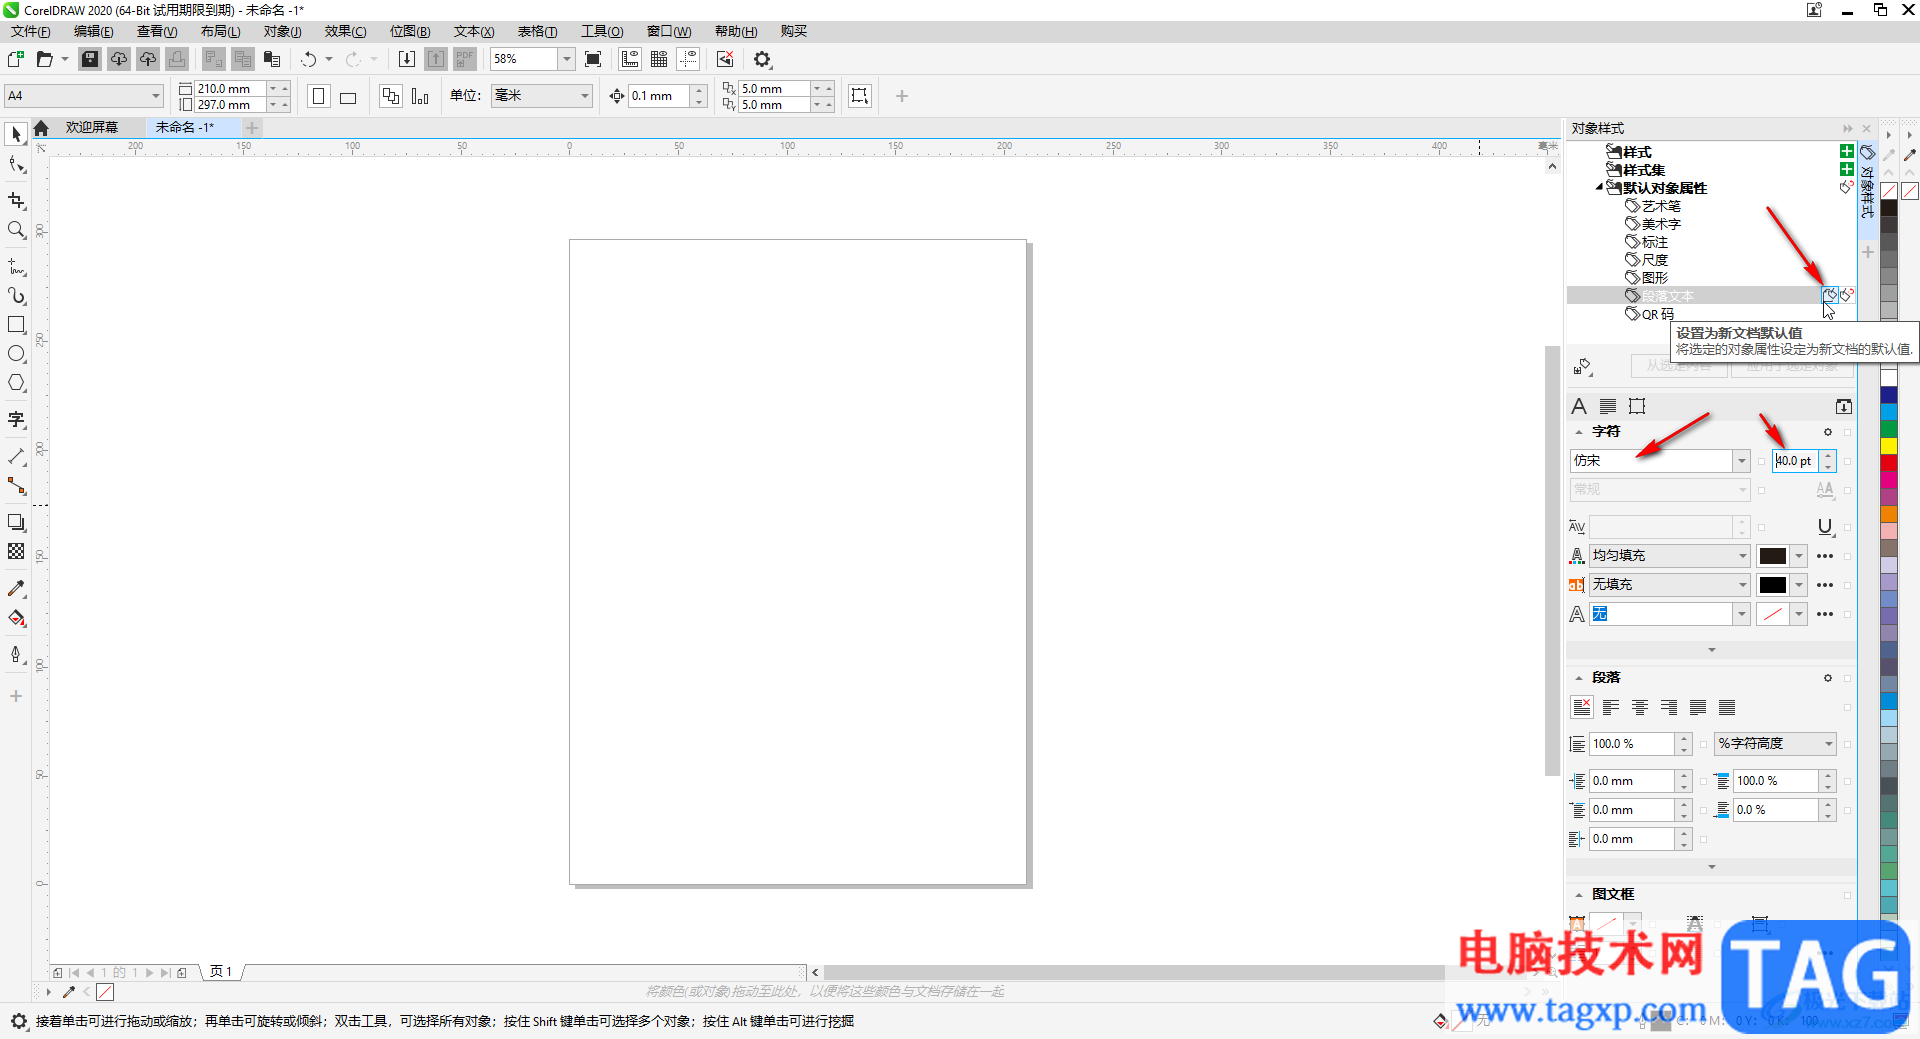1920x1039 pixels.
Task: Select the Interactive Fill tool
Action: (16, 618)
